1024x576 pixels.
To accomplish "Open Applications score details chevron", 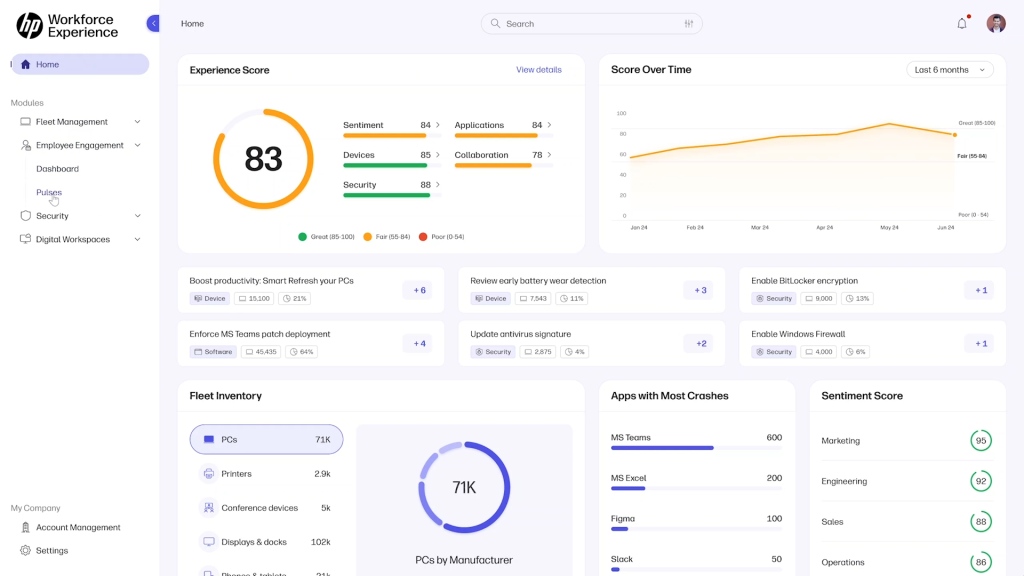I will [549, 125].
